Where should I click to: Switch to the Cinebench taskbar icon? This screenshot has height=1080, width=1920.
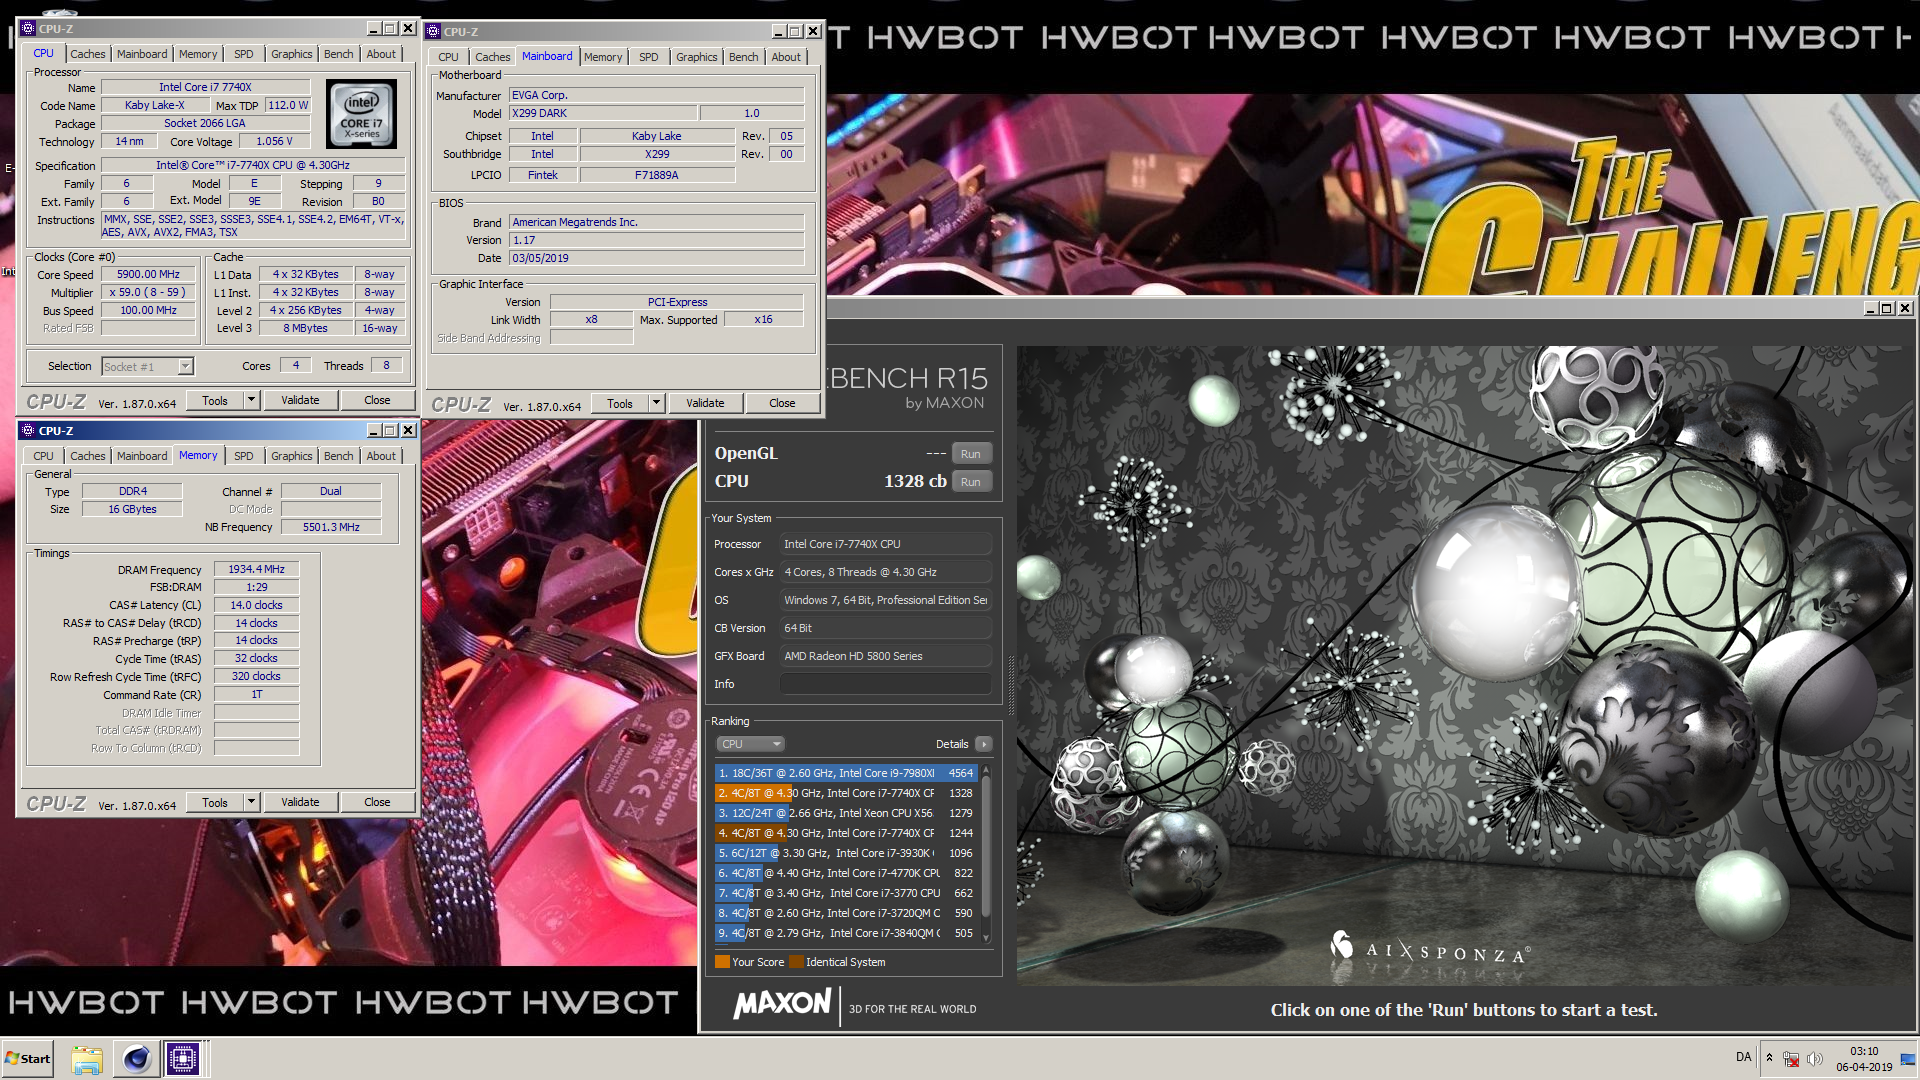(x=136, y=1059)
